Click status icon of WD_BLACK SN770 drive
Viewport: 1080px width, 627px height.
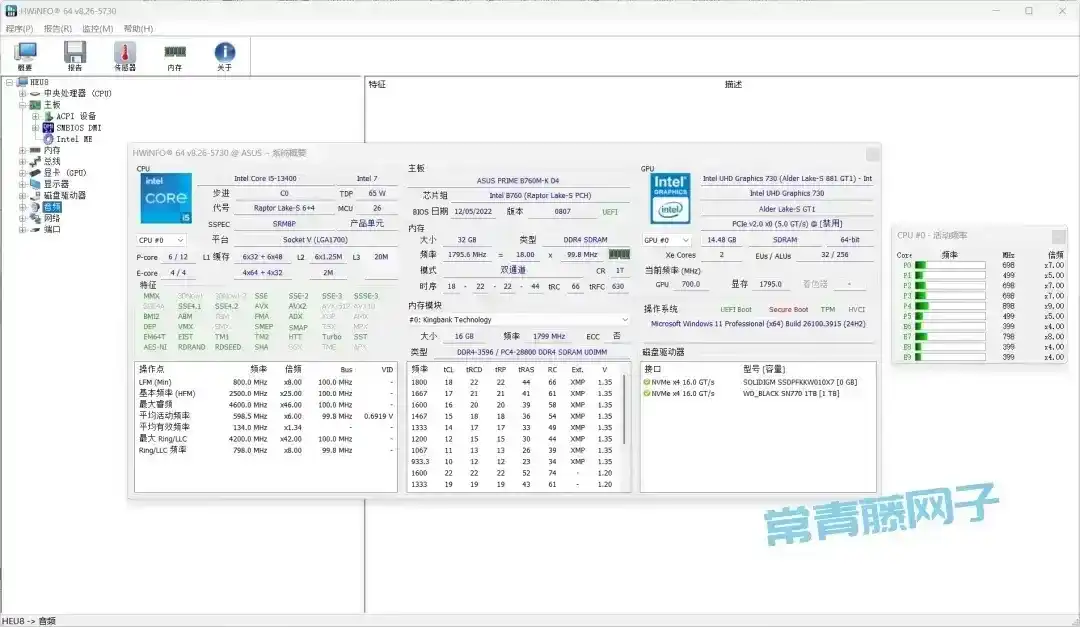[x=647, y=393]
